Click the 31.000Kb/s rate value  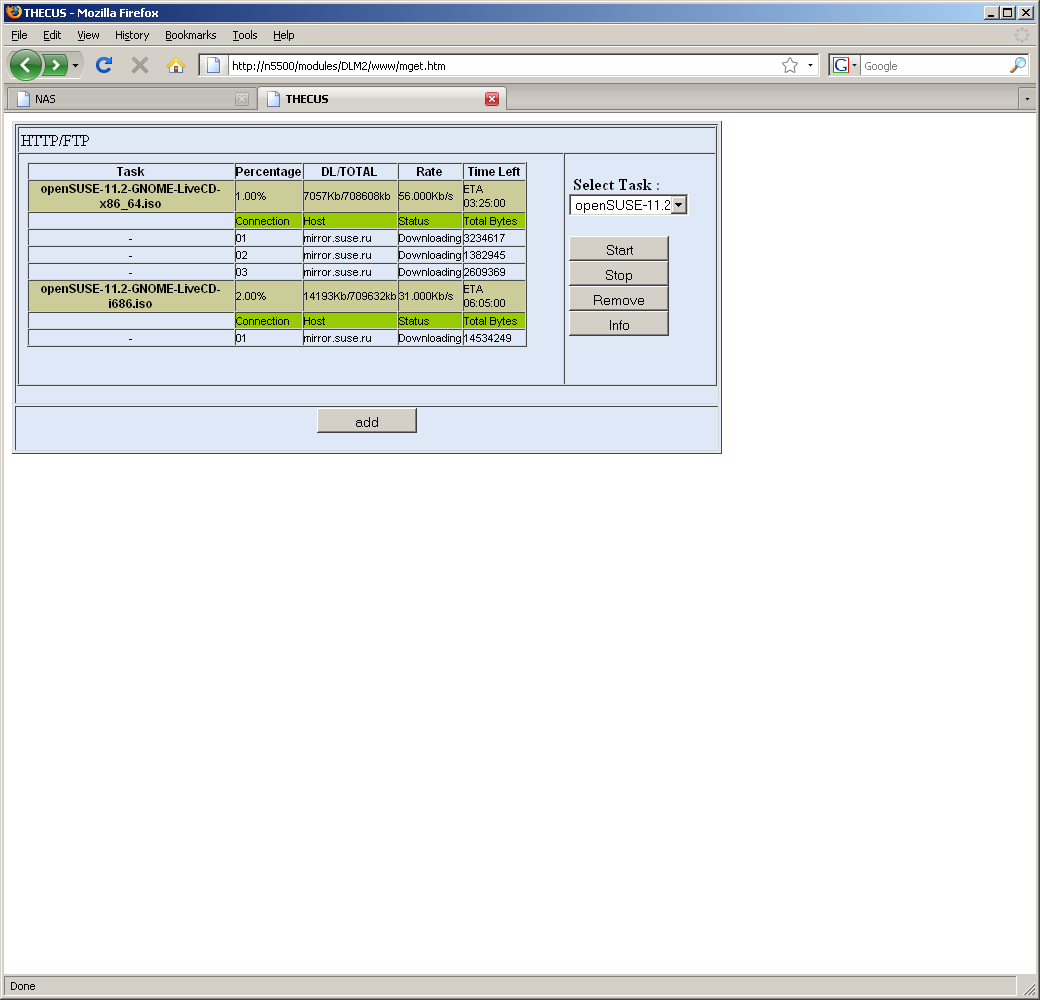[426, 296]
